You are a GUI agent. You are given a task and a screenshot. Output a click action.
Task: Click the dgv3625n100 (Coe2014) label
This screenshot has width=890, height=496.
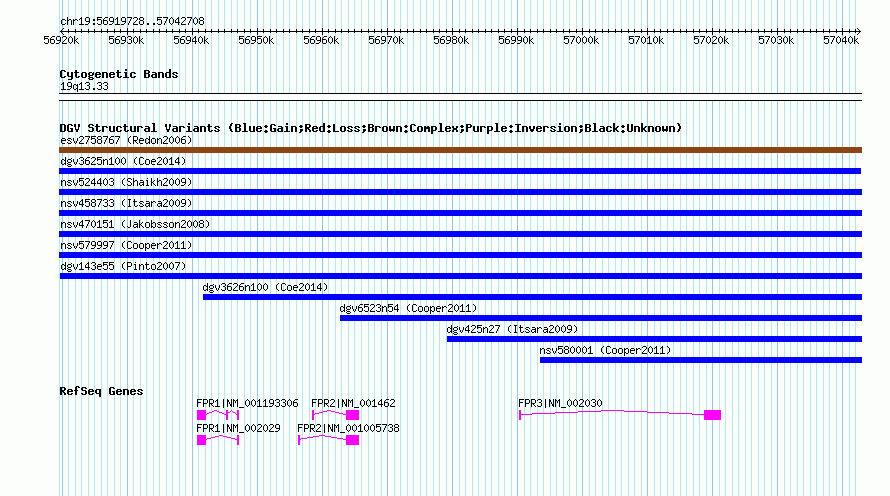click(123, 161)
